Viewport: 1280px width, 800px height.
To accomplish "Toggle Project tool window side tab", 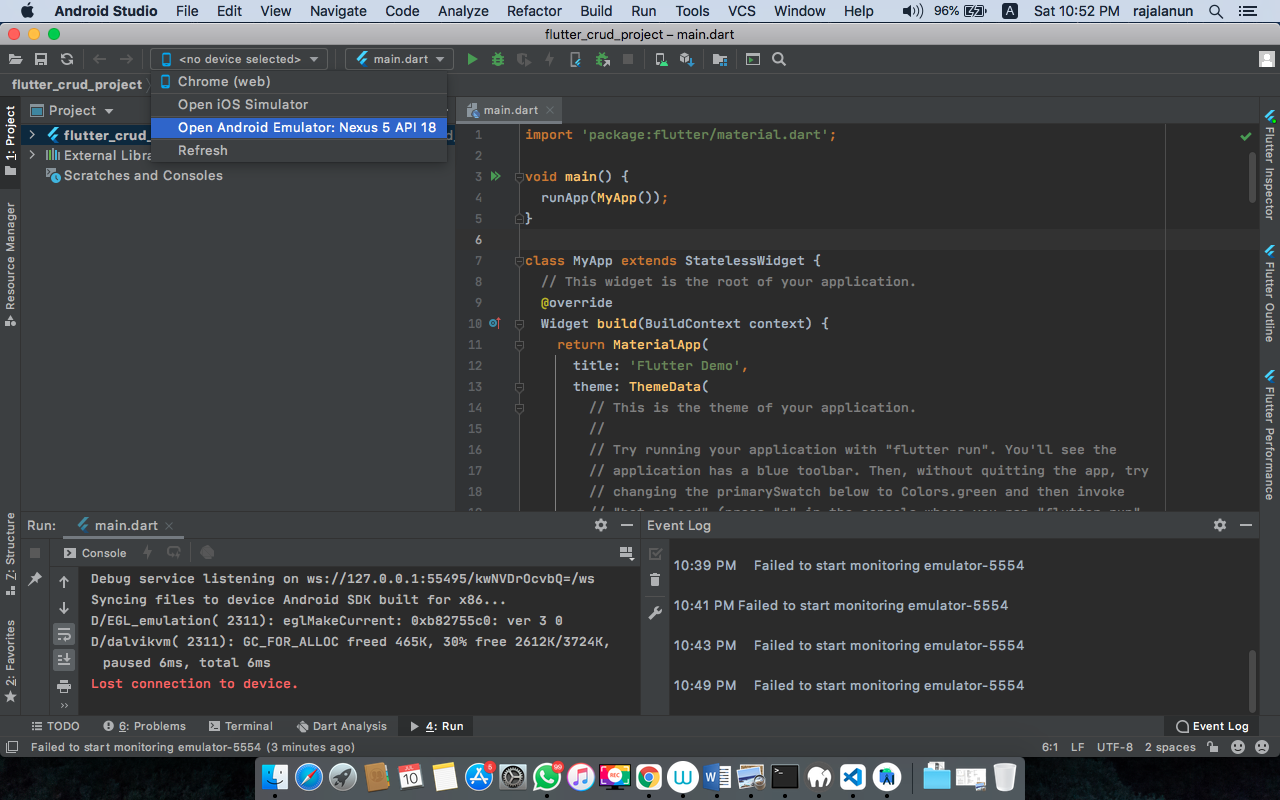I will pos(10,140).
